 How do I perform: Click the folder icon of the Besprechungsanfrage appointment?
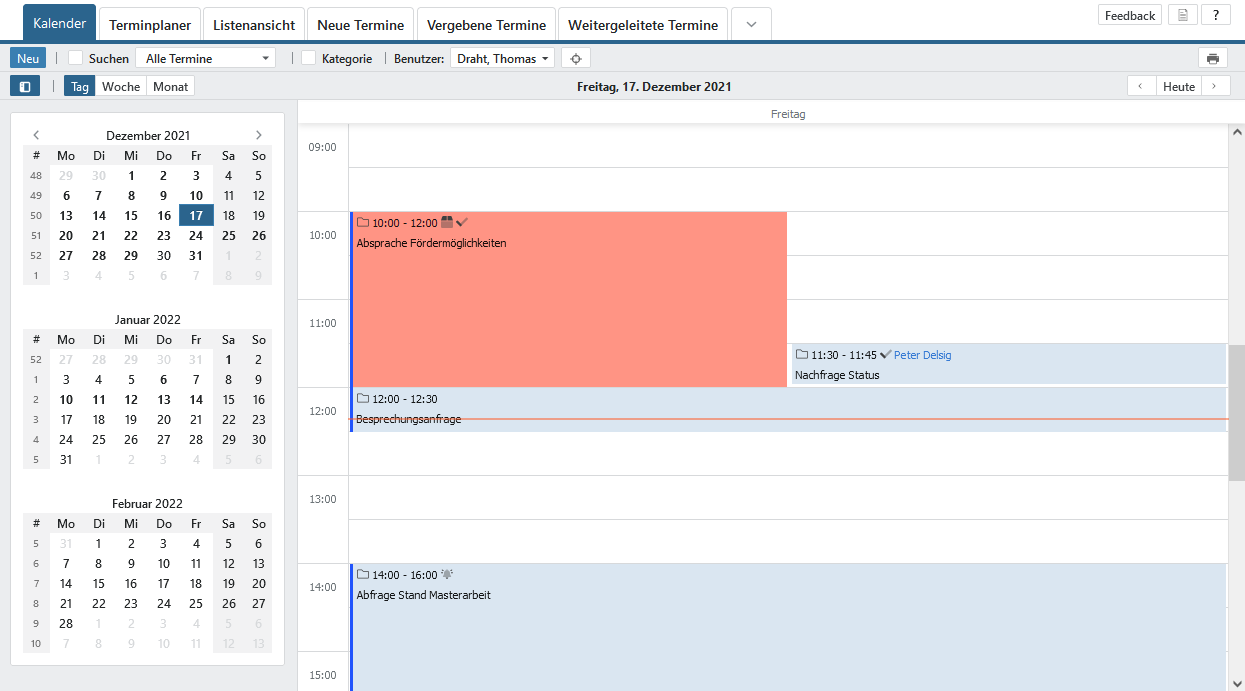(x=363, y=398)
